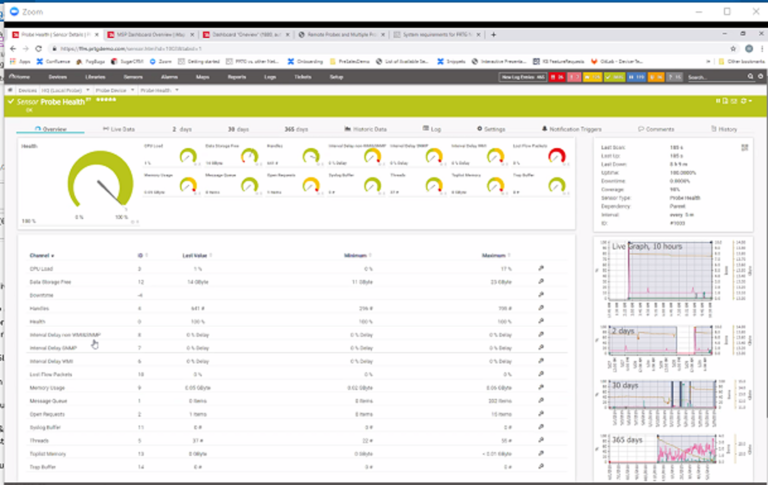The image size is (768, 485).
Task: Open the Log tab of the sensor
Action: point(432,129)
